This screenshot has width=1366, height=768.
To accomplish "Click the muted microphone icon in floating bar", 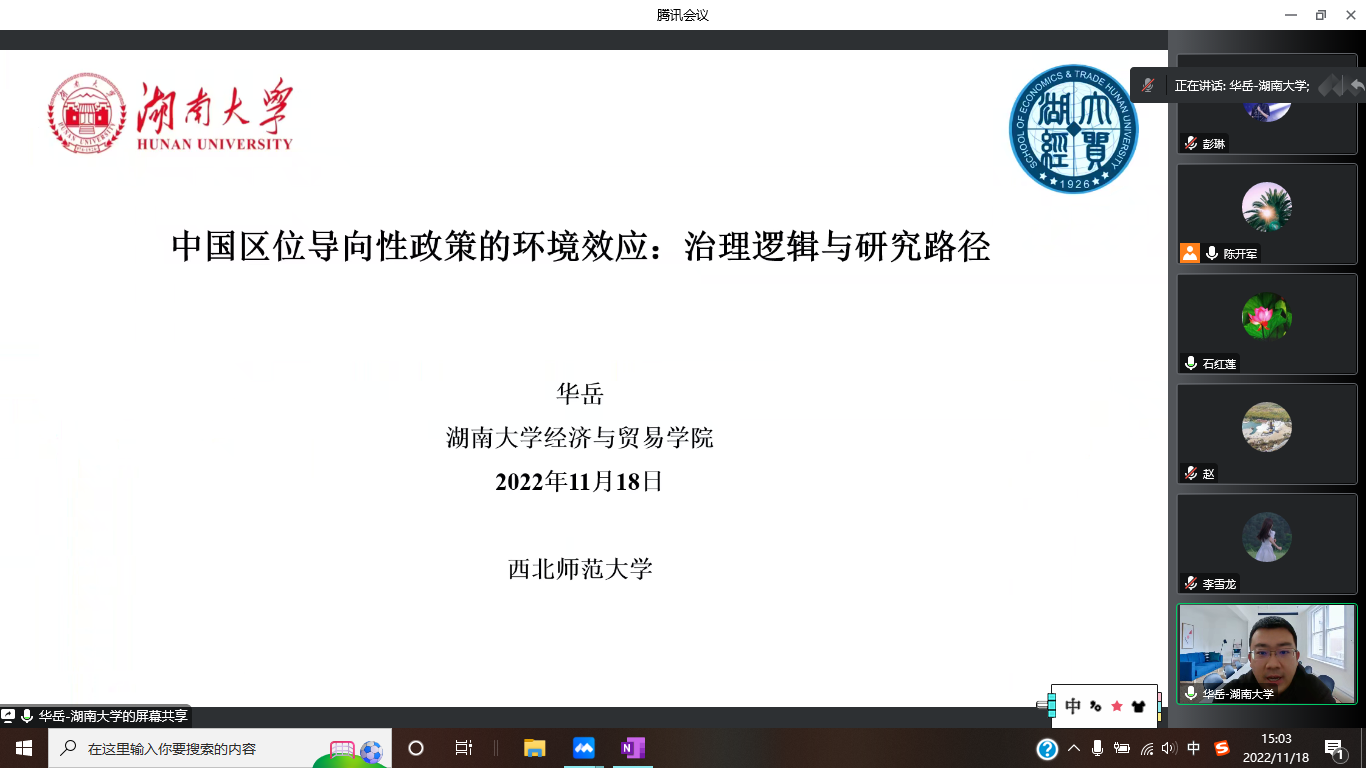I will pos(1148,86).
